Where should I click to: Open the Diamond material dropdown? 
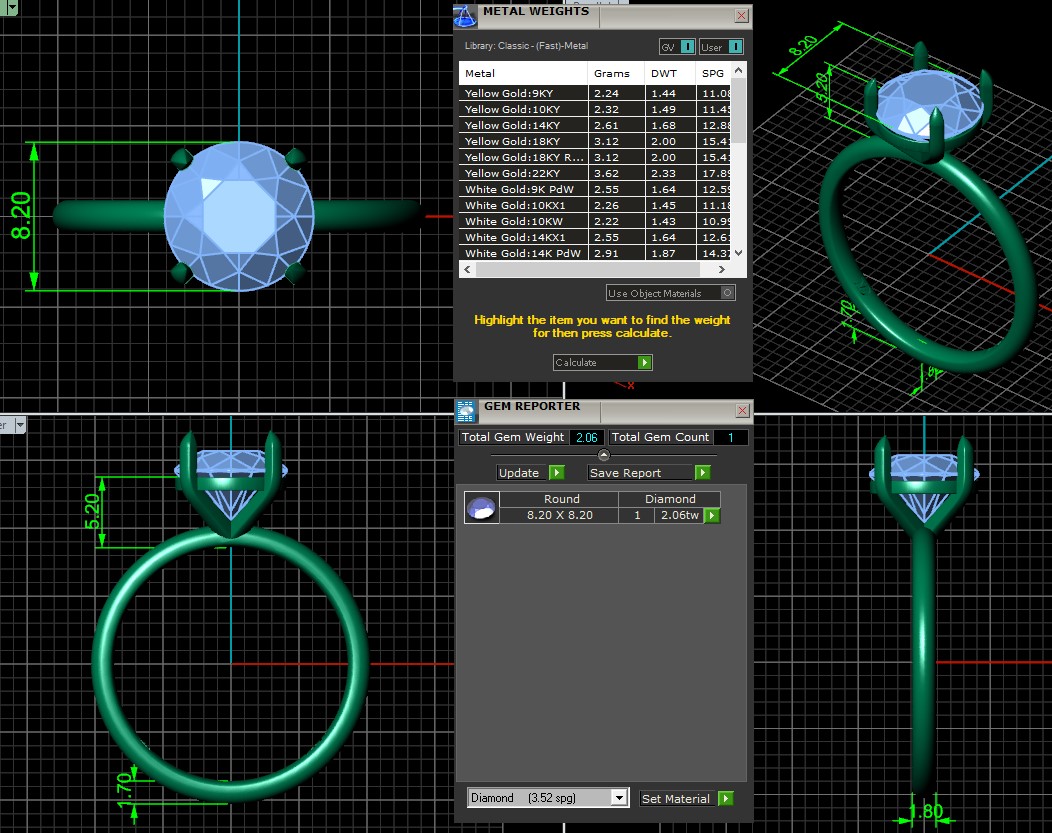[x=619, y=798]
